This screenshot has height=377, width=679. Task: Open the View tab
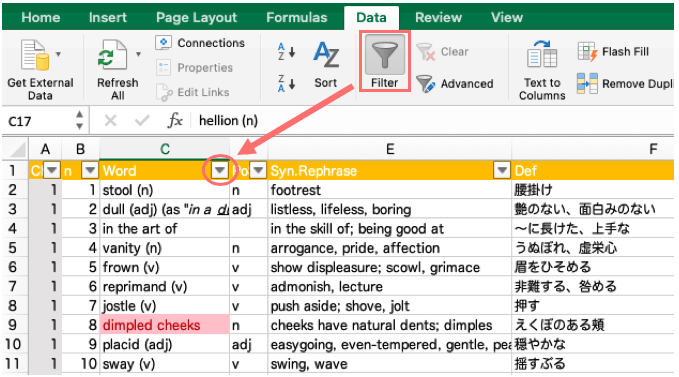[x=507, y=18]
